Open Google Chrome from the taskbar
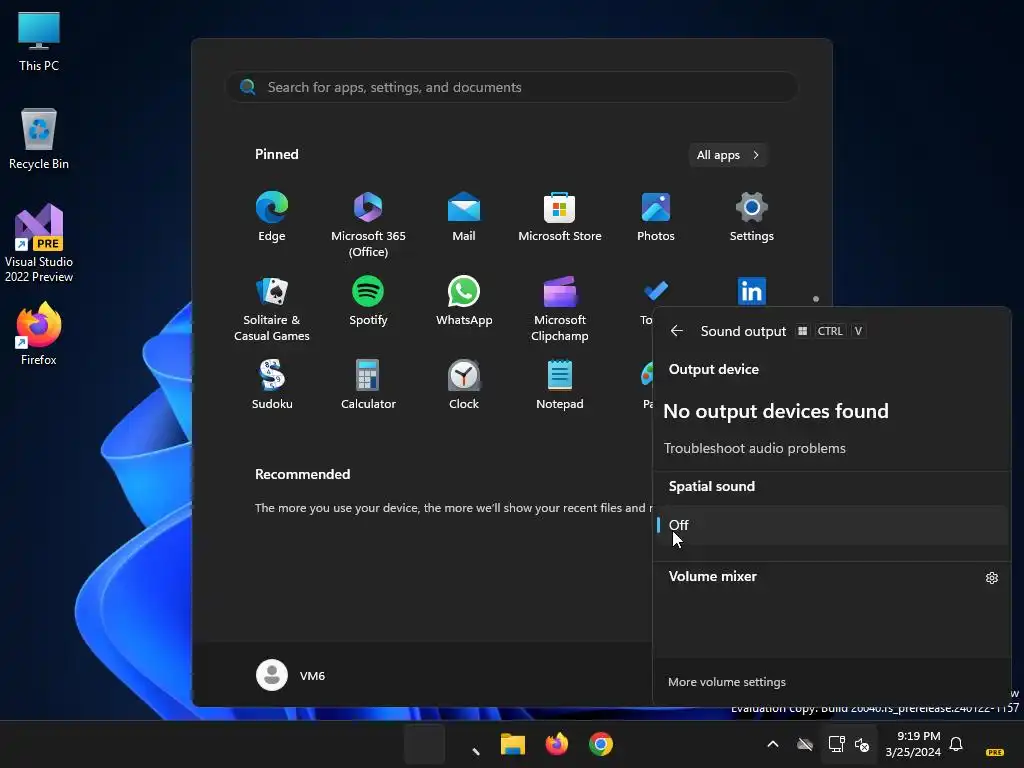 (601, 744)
